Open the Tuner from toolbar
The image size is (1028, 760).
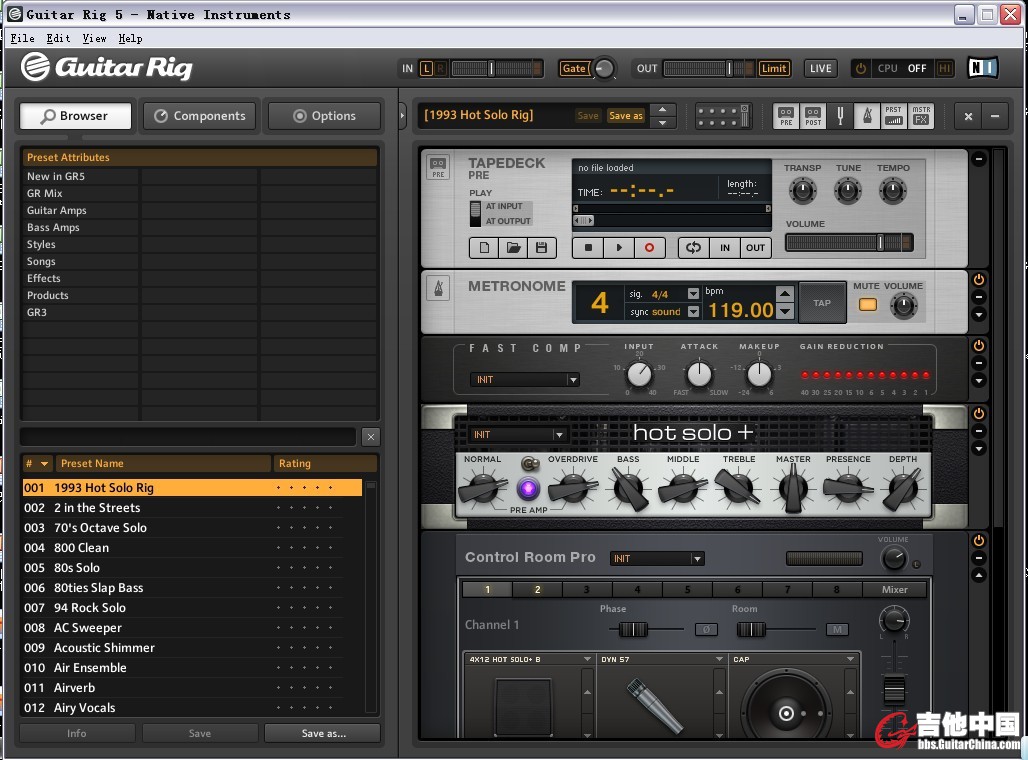[x=840, y=116]
